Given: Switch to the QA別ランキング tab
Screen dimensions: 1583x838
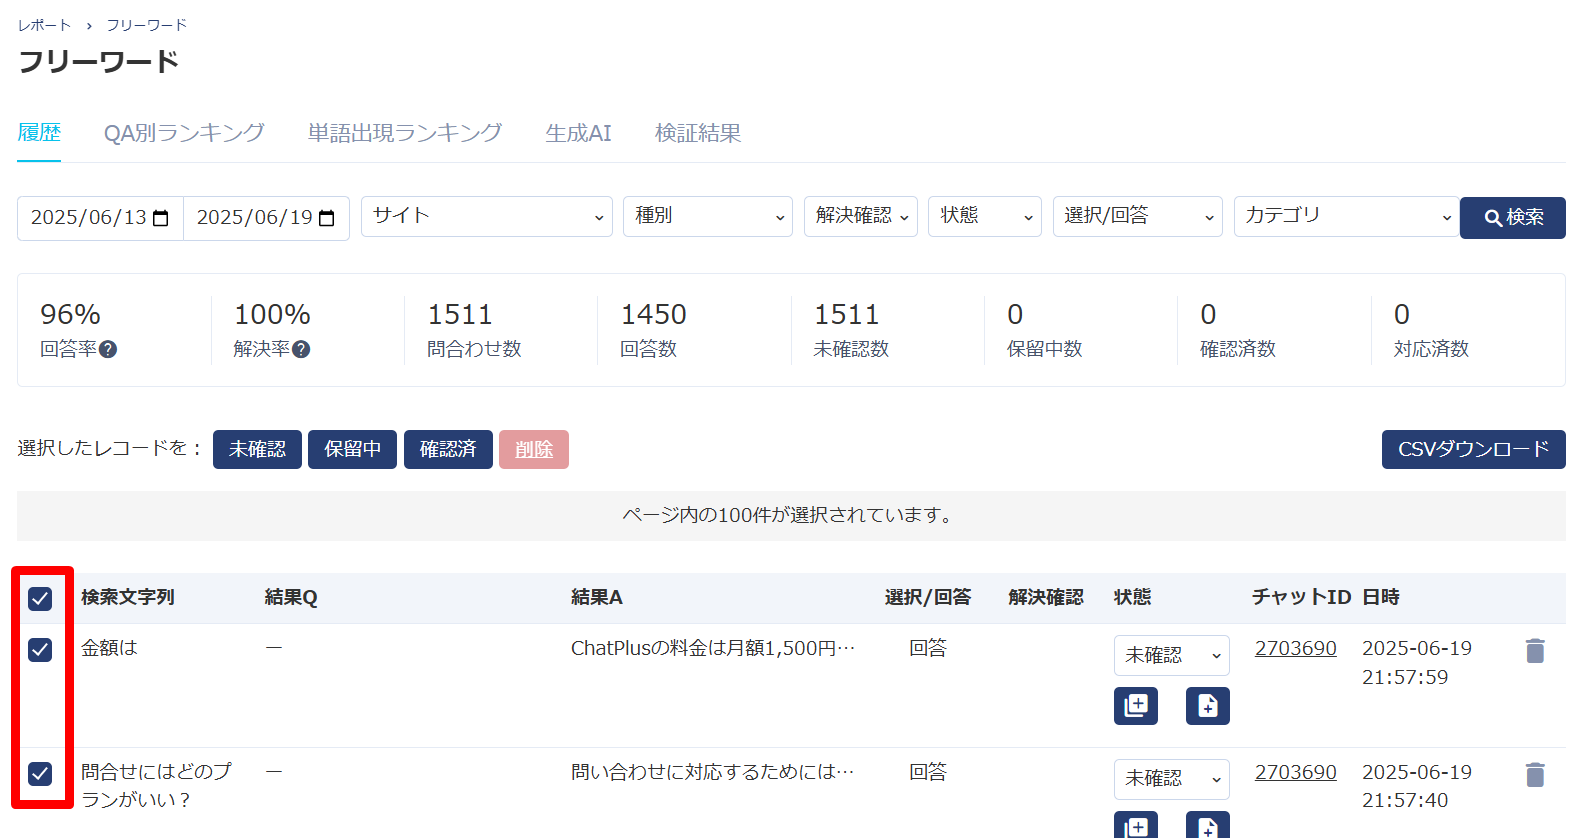Looking at the screenshot, I should (x=184, y=133).
